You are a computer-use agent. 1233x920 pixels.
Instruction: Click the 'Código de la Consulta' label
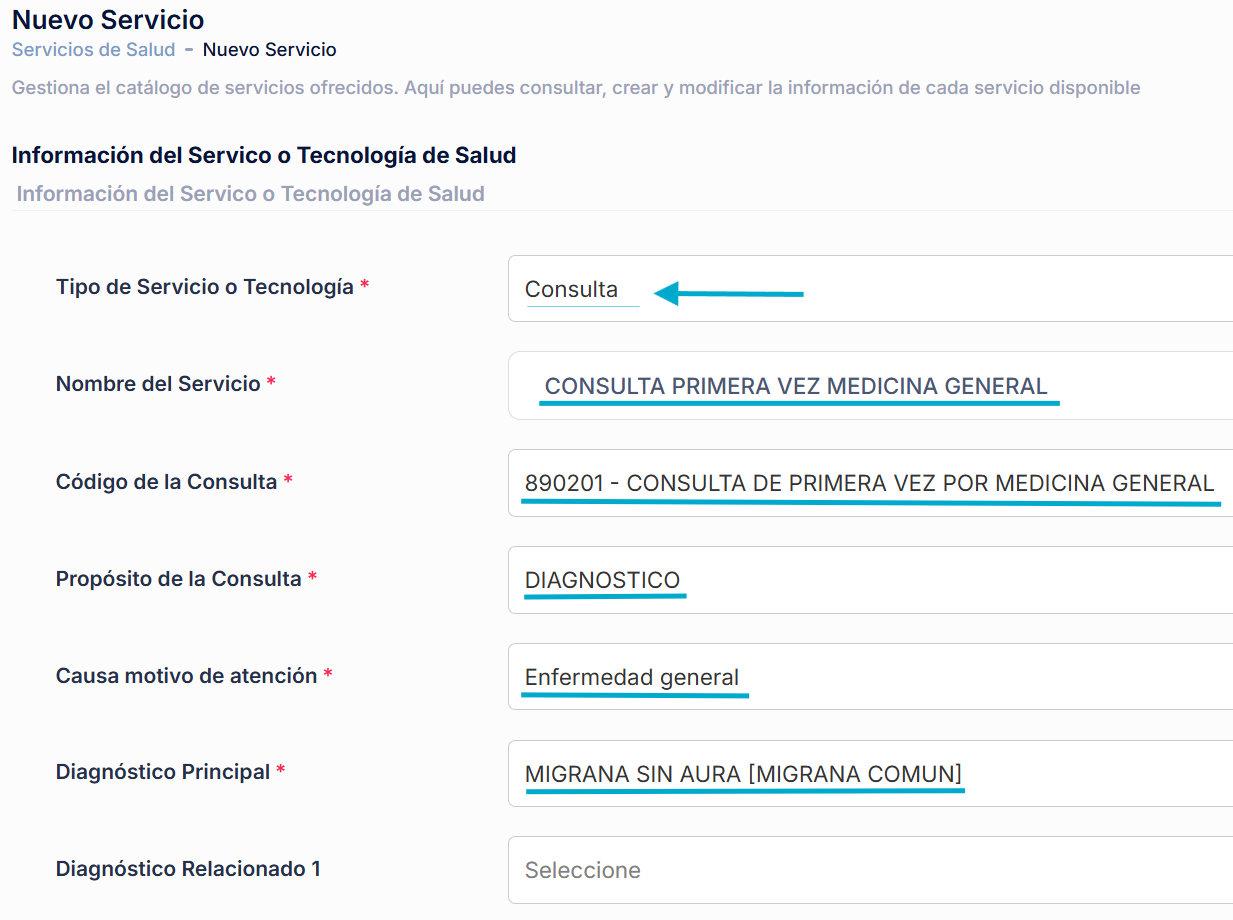[x=166, y=482]
